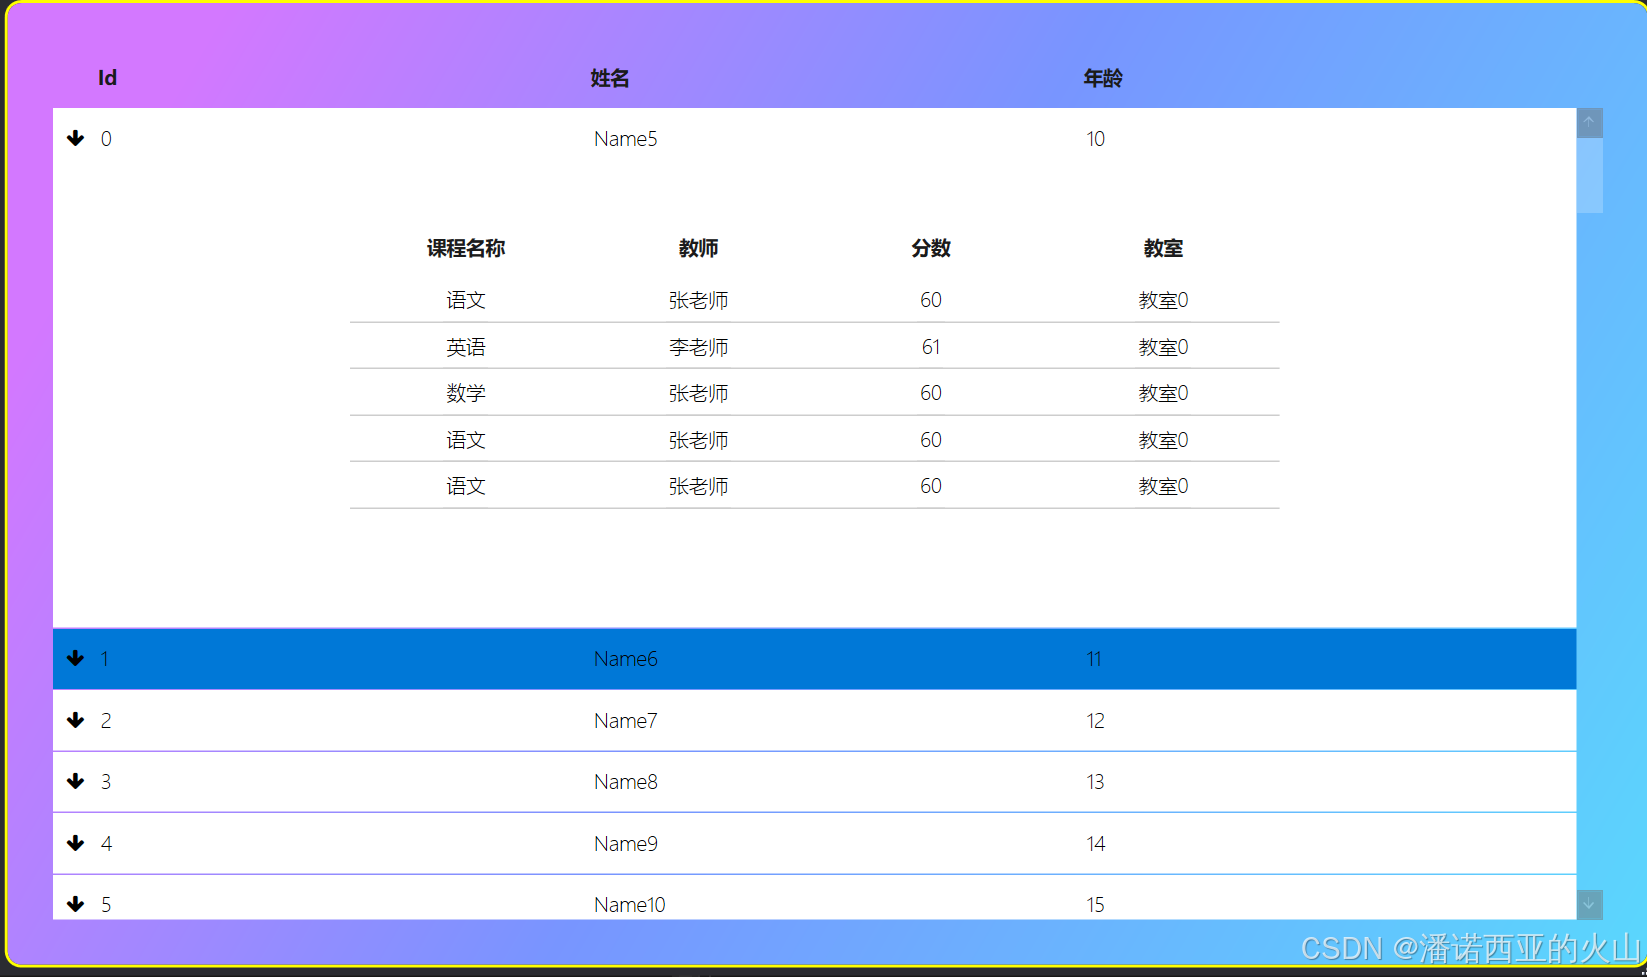Screen dimensions: 1647x977
Task: Expand details arrow for row Name9
Action: 75,843
